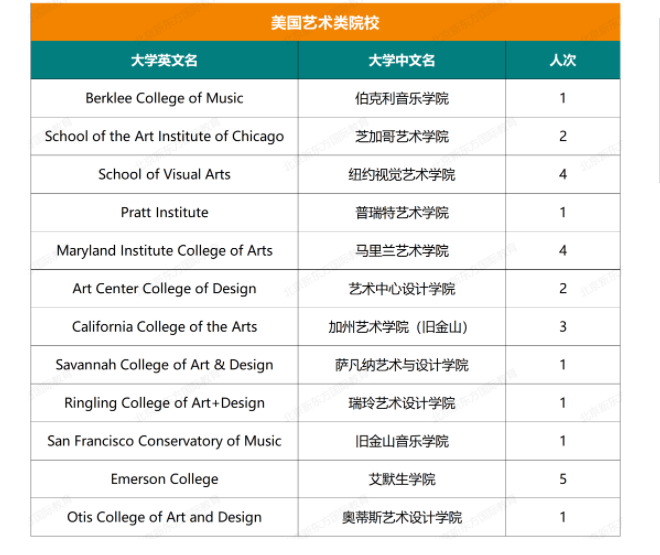
Task: Click the count 4 in Maryland Institute row
Action: (x=563, y=251)
